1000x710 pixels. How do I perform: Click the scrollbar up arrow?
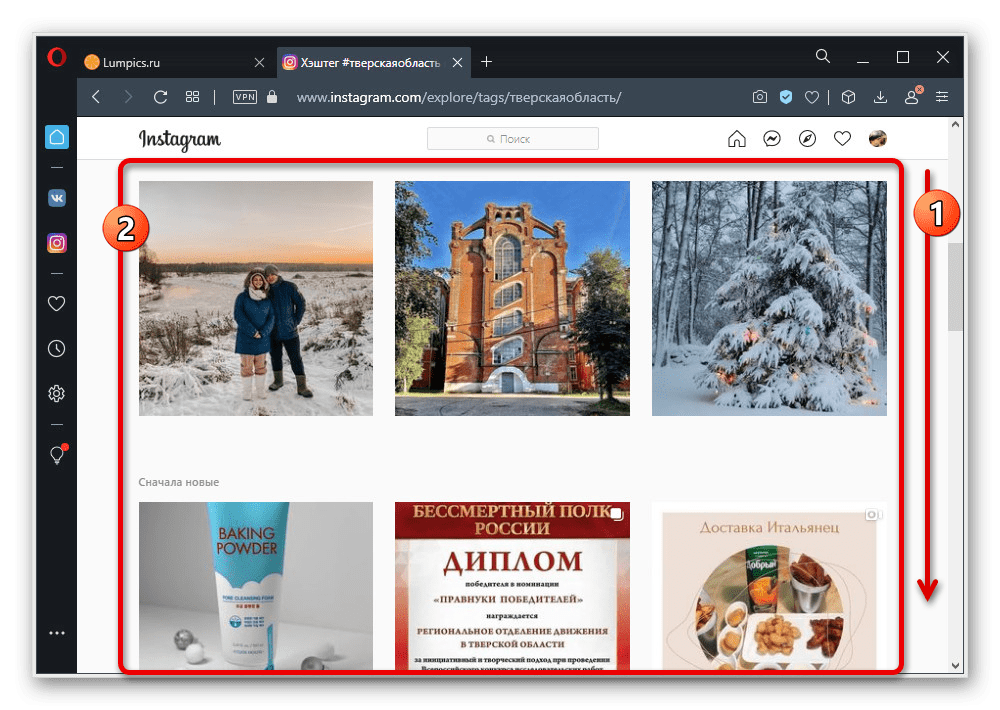coord(955,125)
